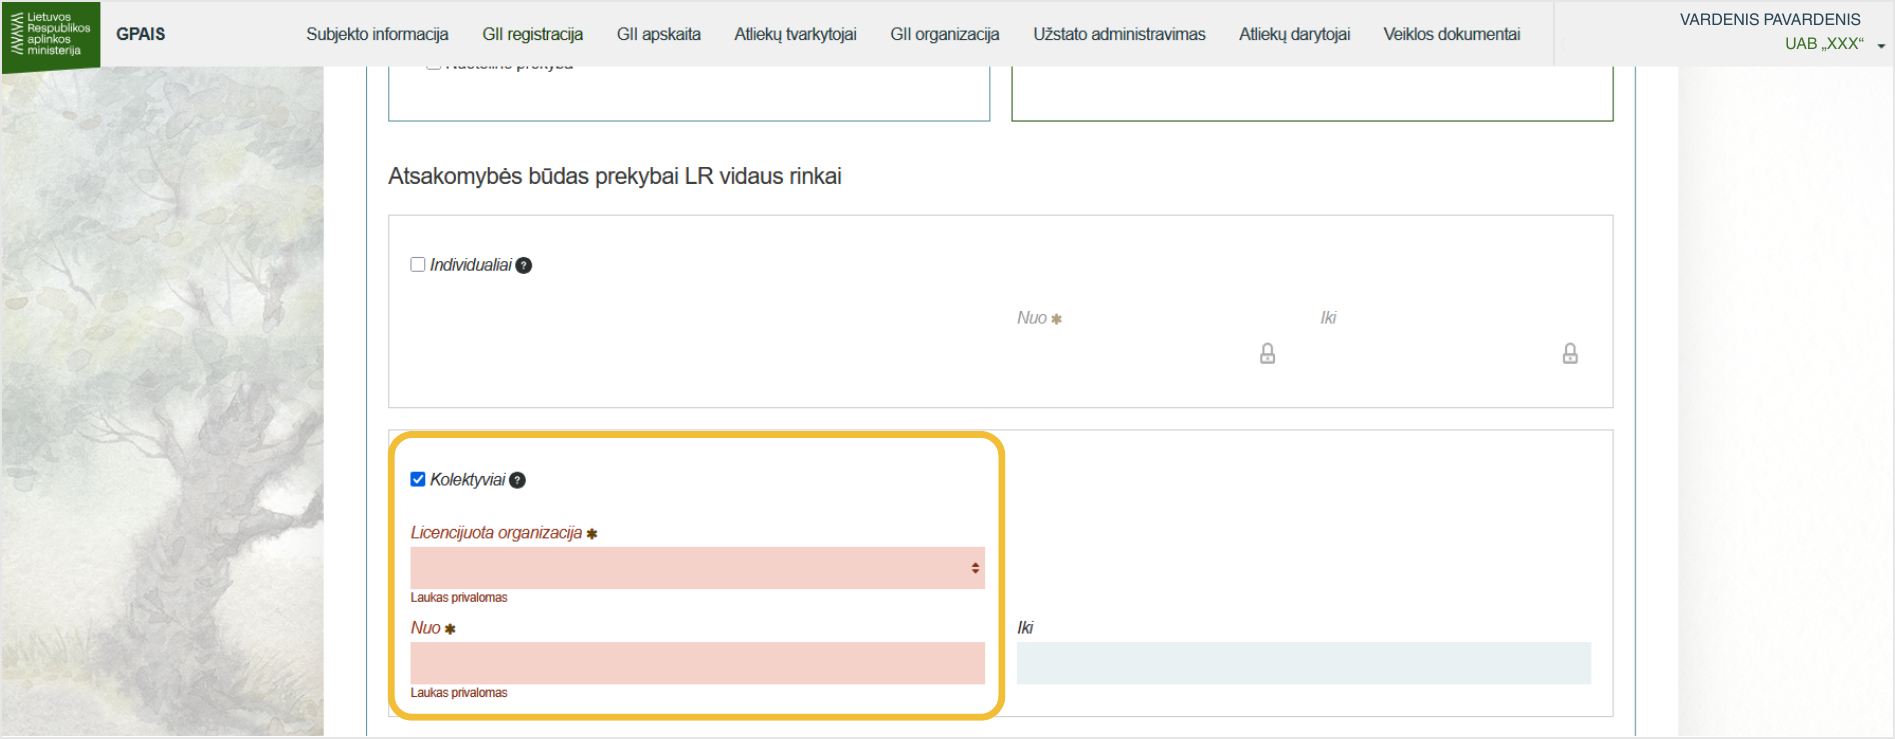Click Laukas privalomas under organization dropdown
This screenshot has width=1895, height=739.
[x=458, y=597]
